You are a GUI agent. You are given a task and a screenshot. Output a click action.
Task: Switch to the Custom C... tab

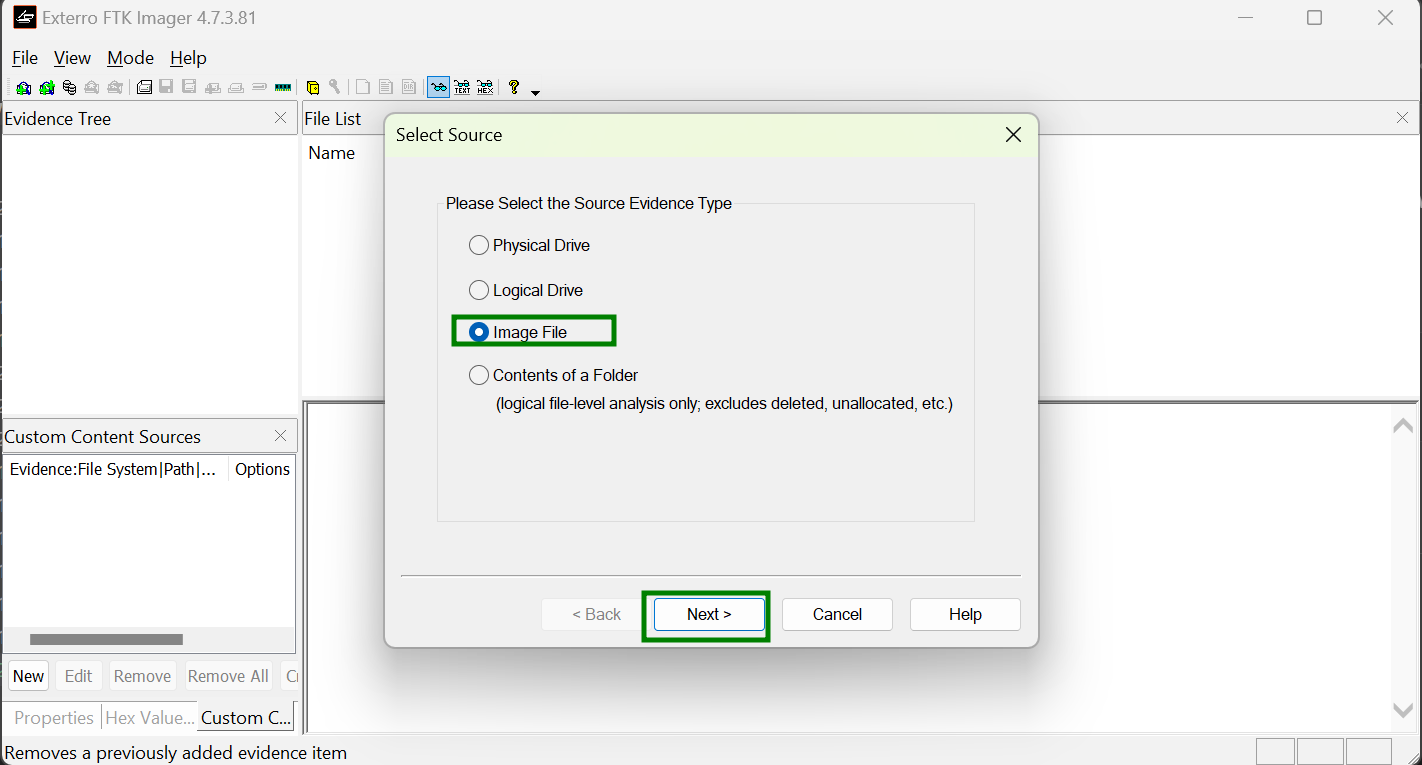pyautogui.click(x=246, y=718)
